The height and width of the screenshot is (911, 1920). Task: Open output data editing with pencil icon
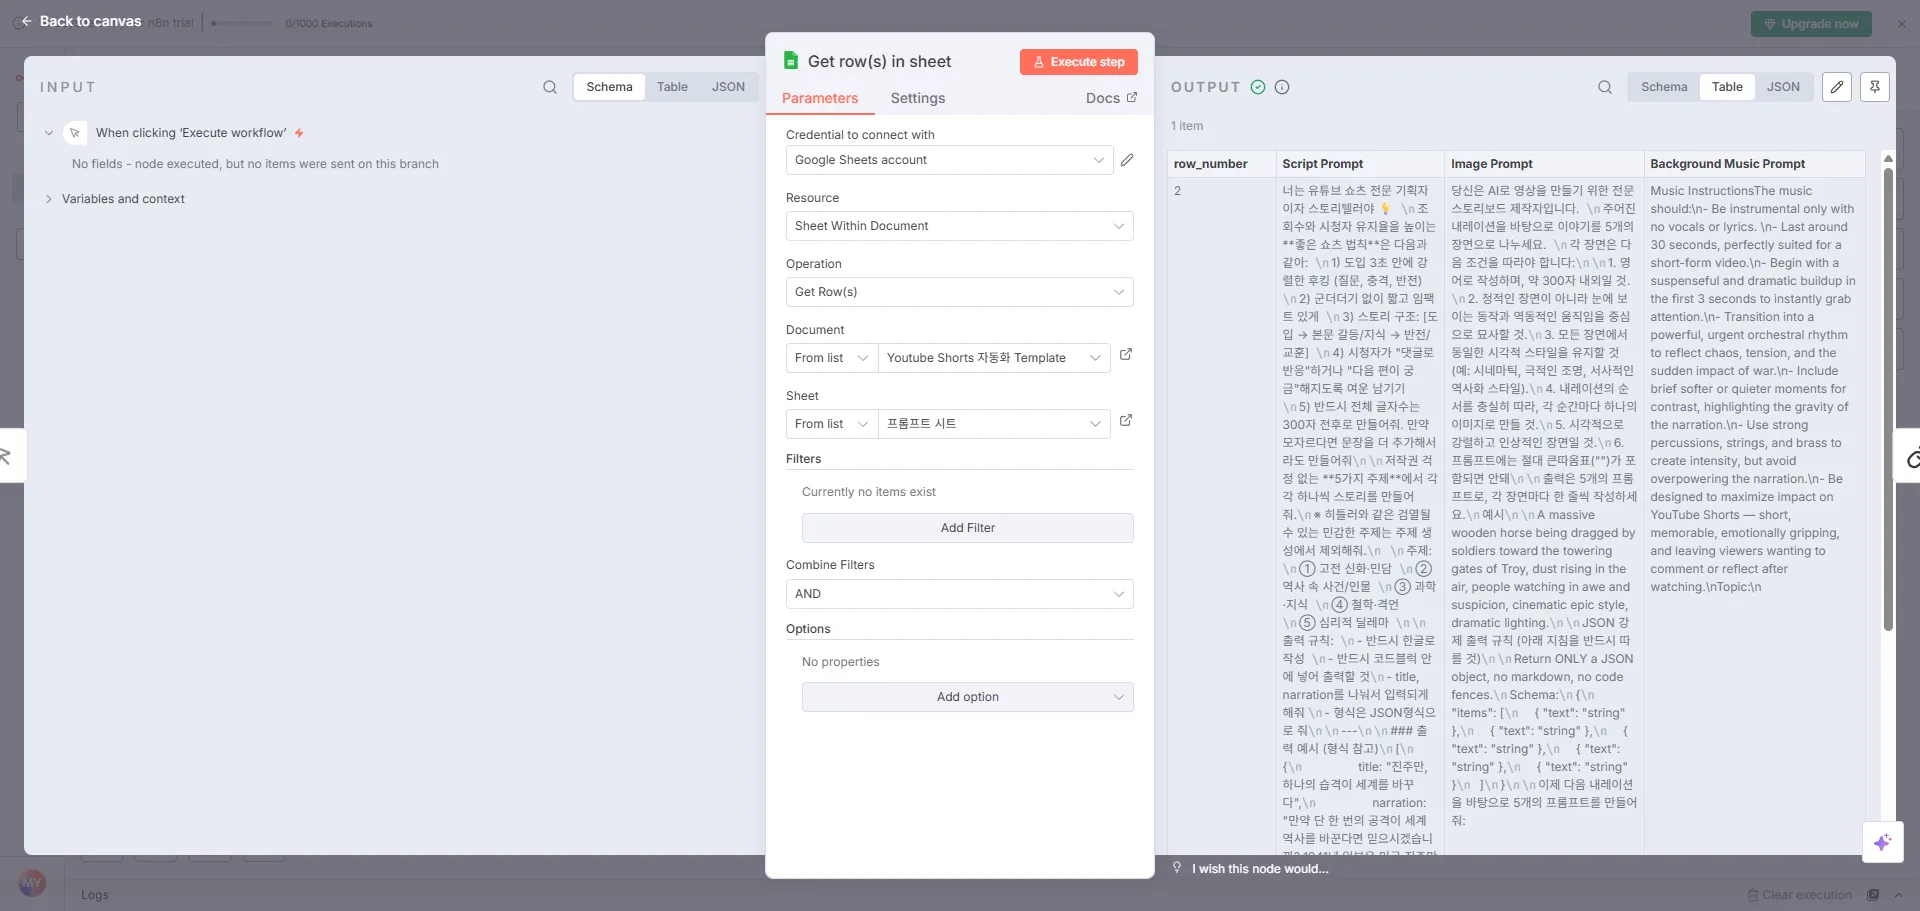click(x=1837, y=87)
